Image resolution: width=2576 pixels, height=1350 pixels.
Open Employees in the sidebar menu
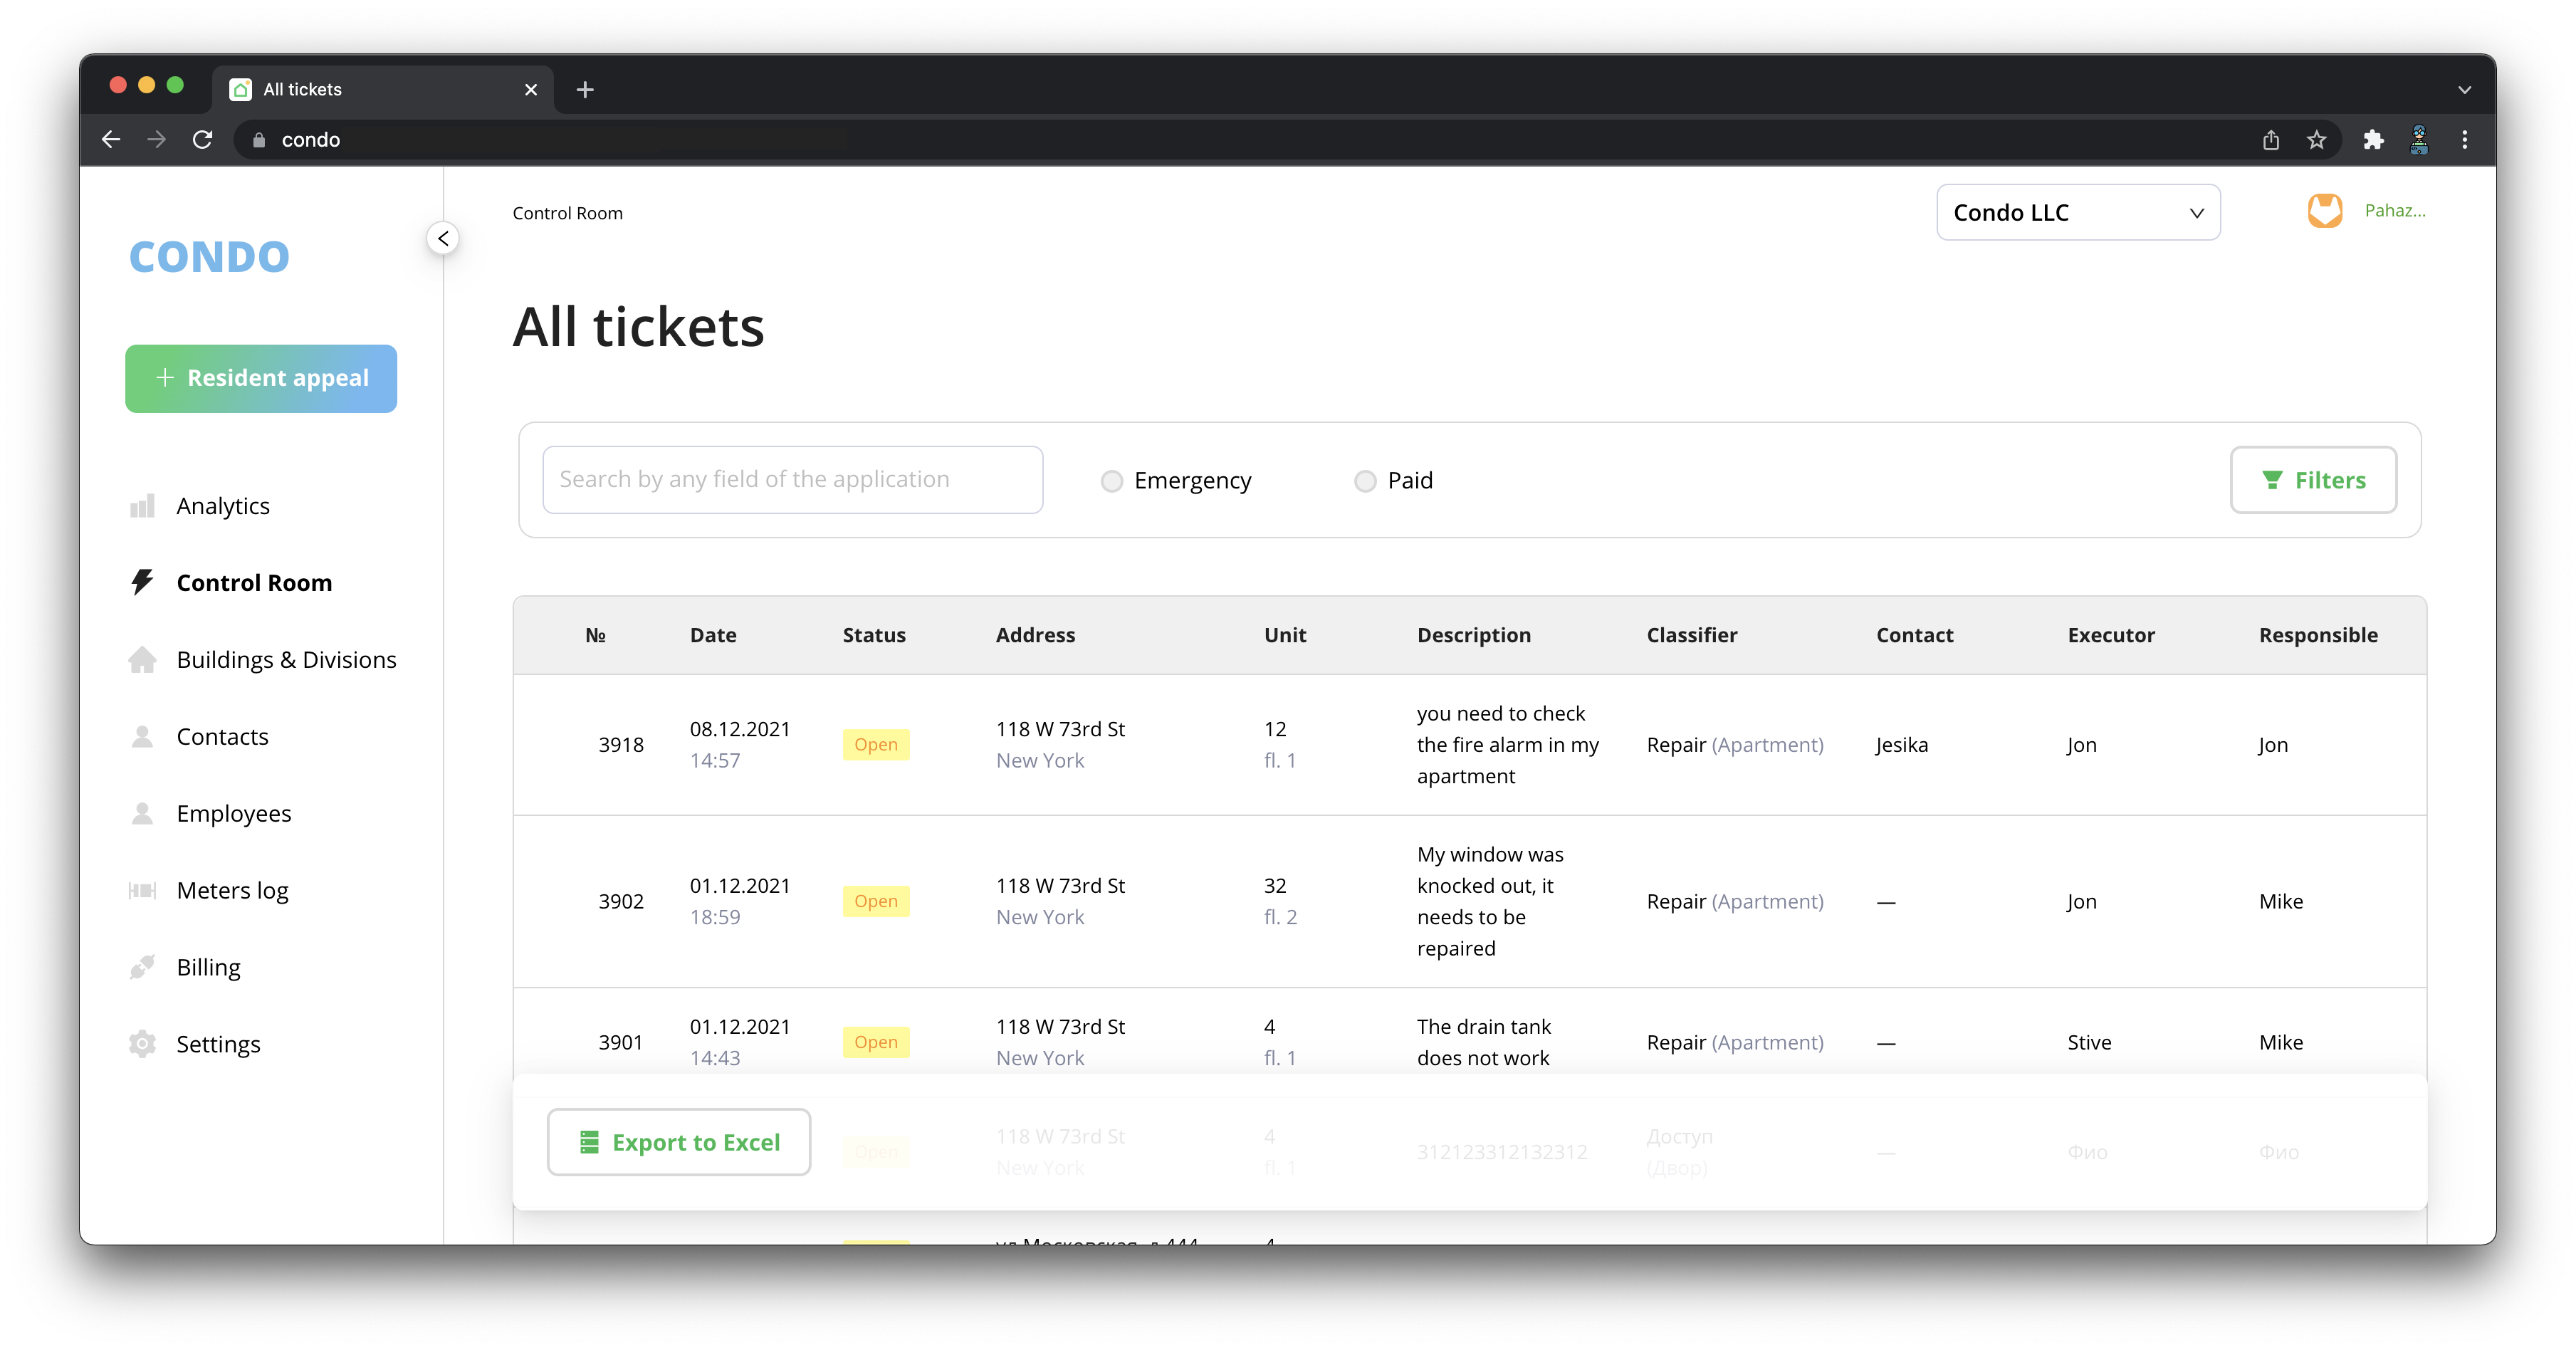(234, 813)
